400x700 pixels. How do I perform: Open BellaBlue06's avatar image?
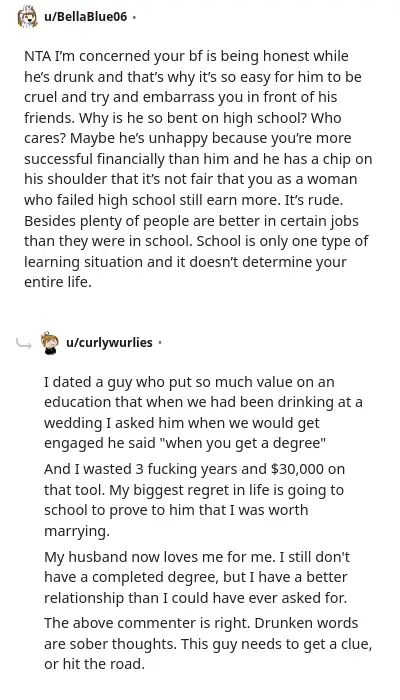point(27,17)
